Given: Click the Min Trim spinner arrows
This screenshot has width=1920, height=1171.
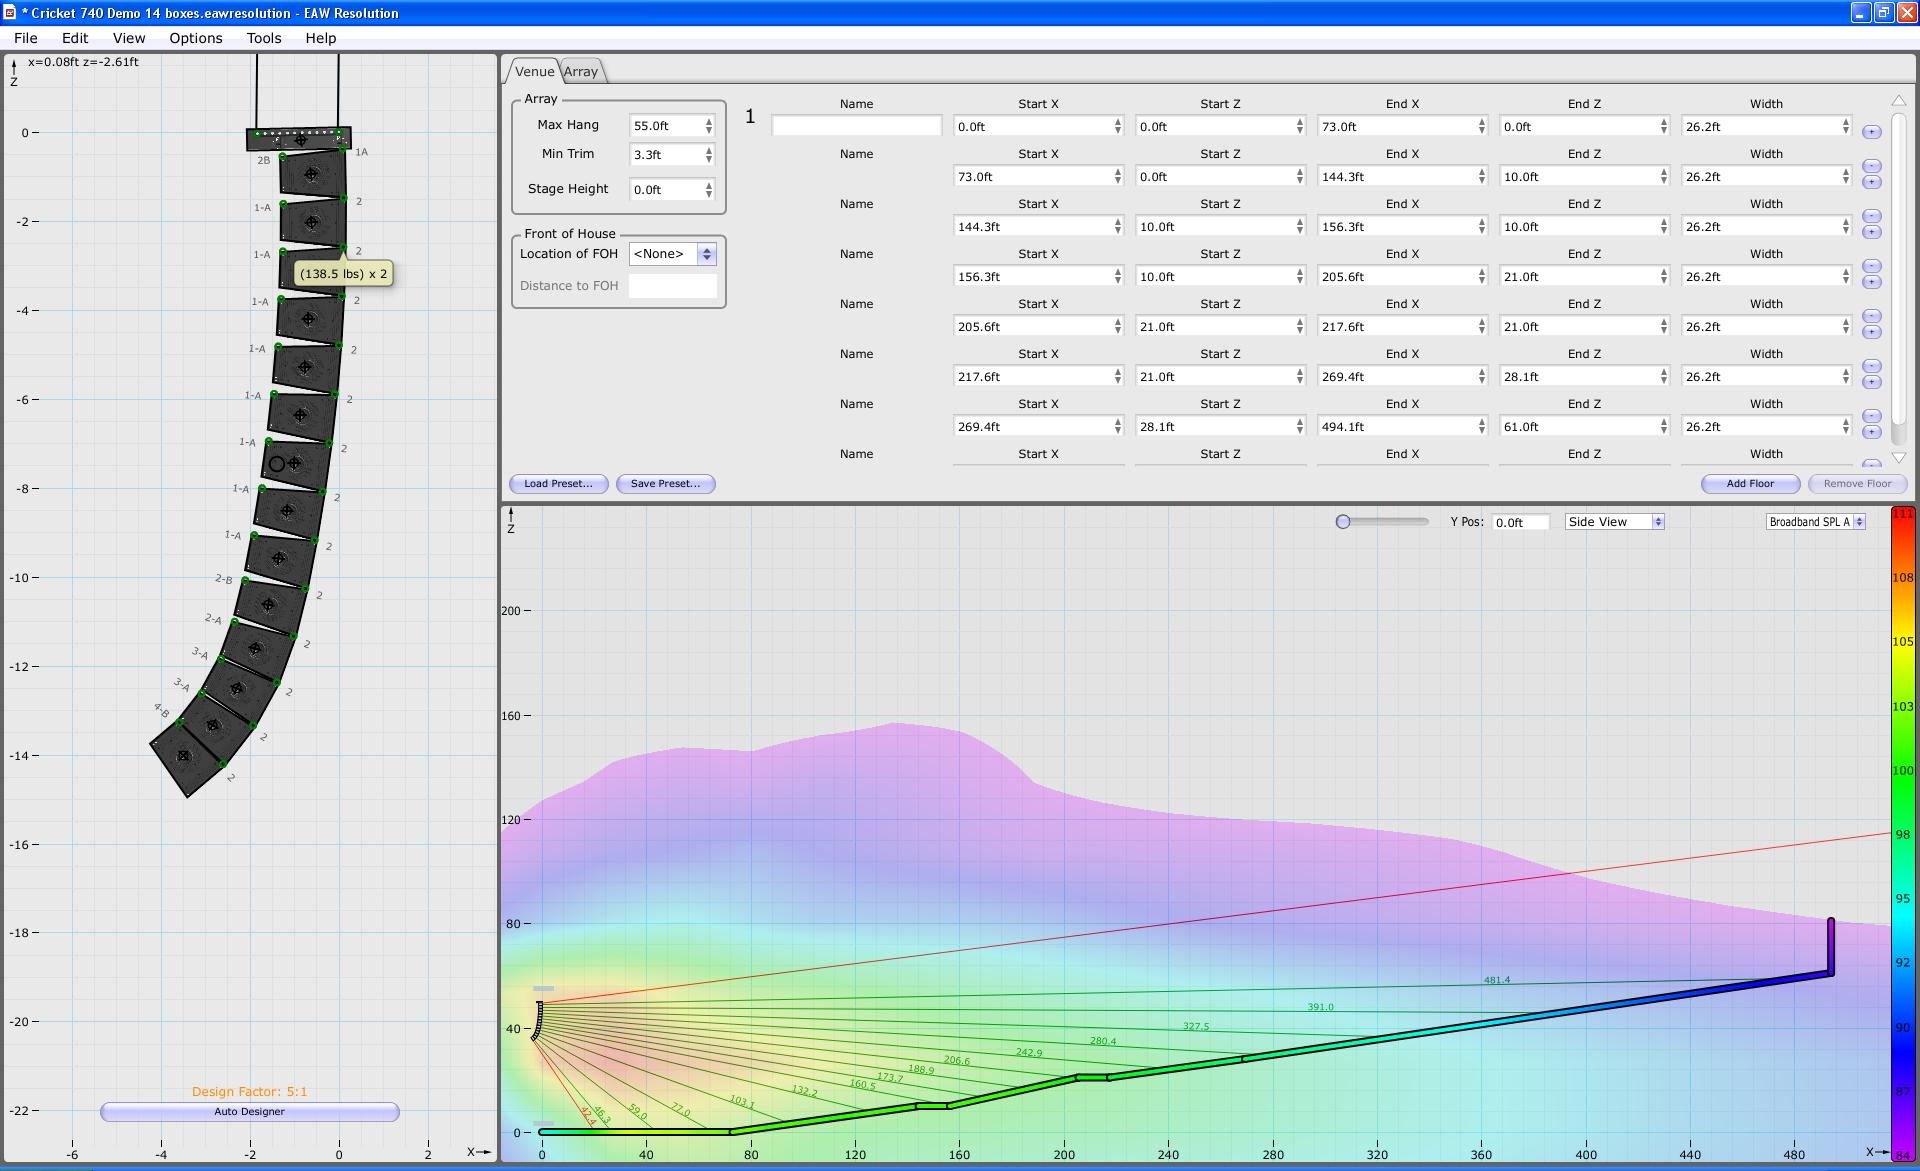Looking at the screenshot, I should [x=708, y=155].
